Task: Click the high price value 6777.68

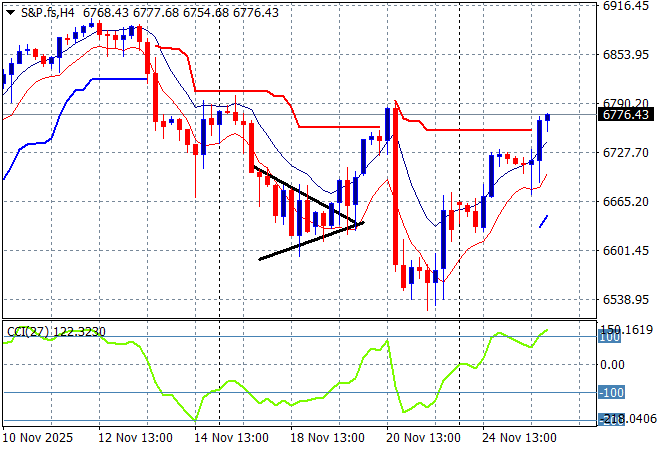Action: click(156, 13)
